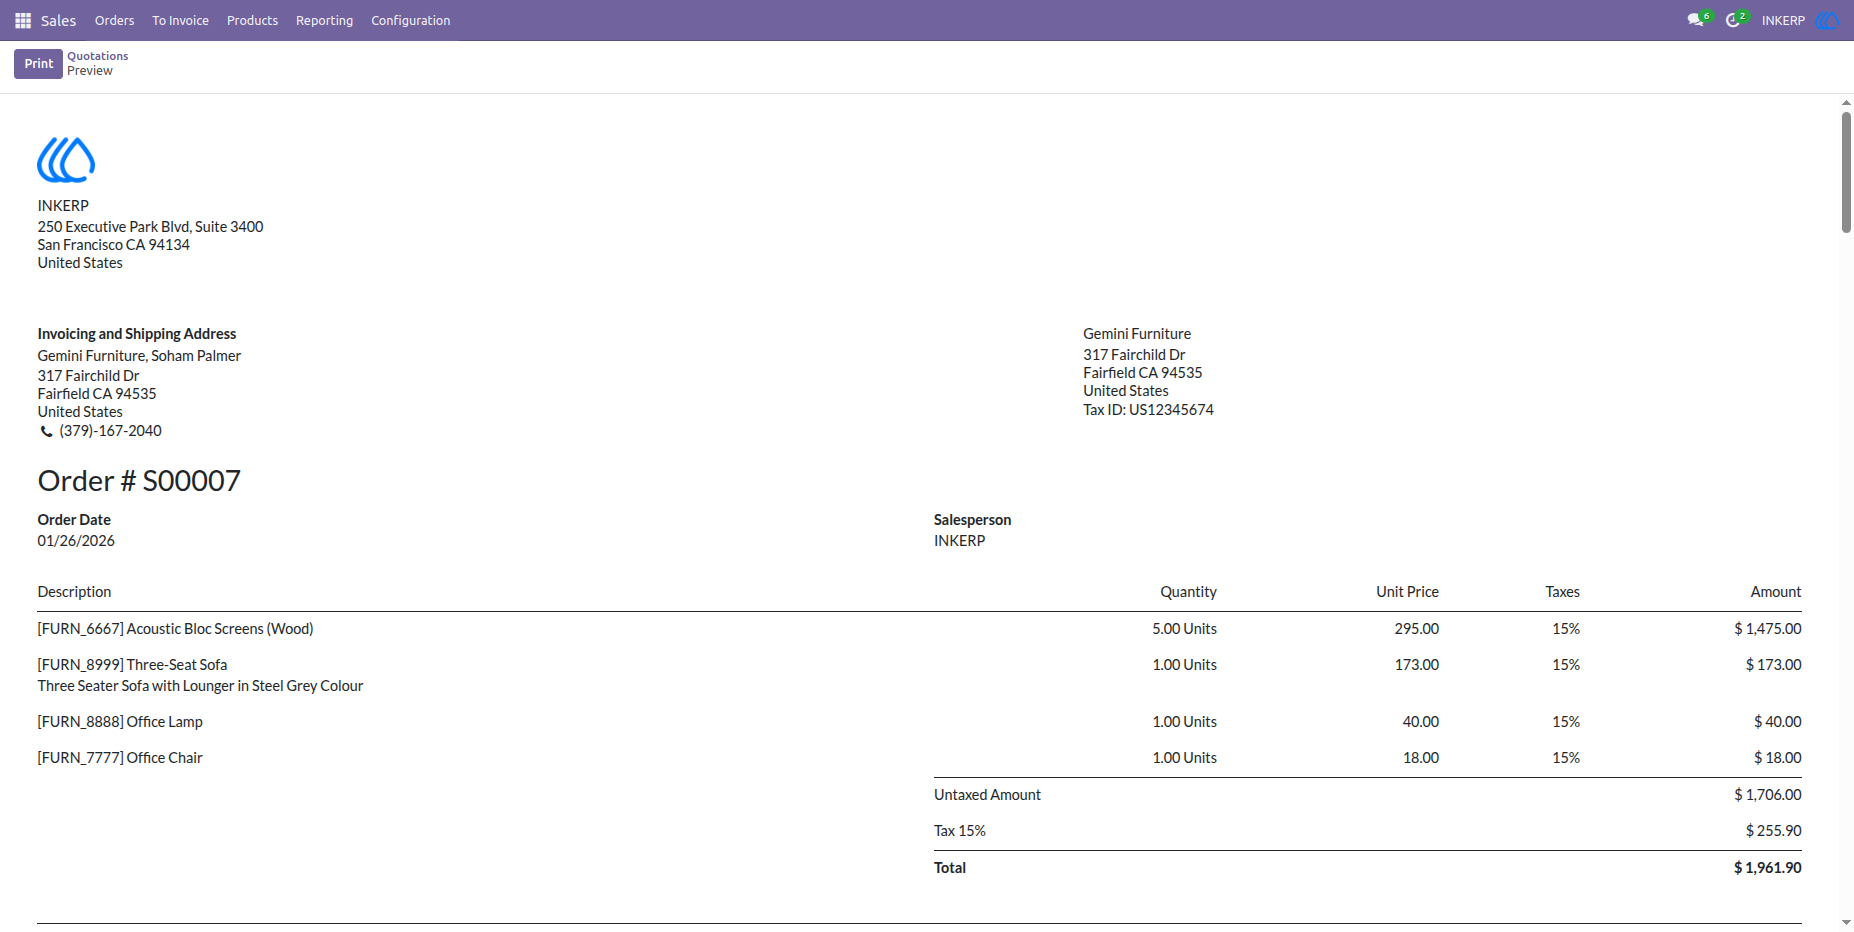Go back to Quotations breadcrumb

[x=98, y=56]
